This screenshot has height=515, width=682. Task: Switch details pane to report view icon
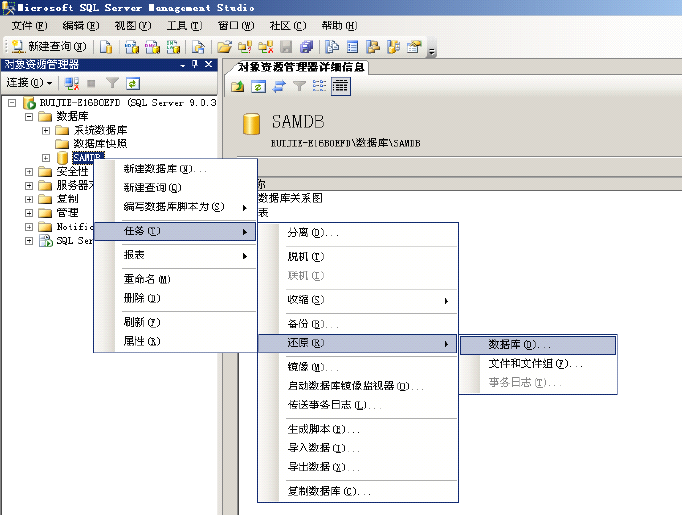coord(341,86)
